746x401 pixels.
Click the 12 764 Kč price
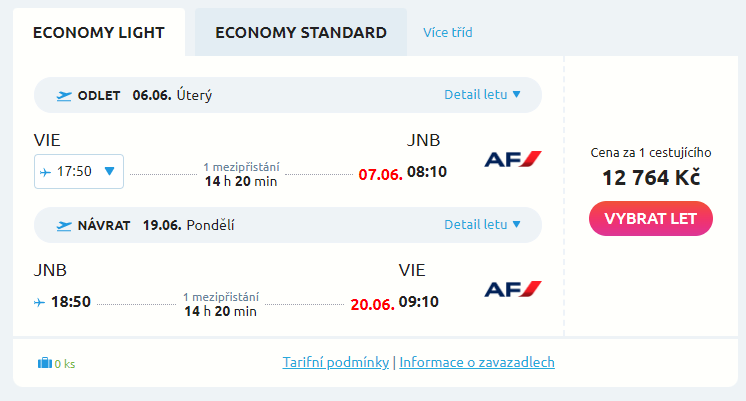[651, 178]
